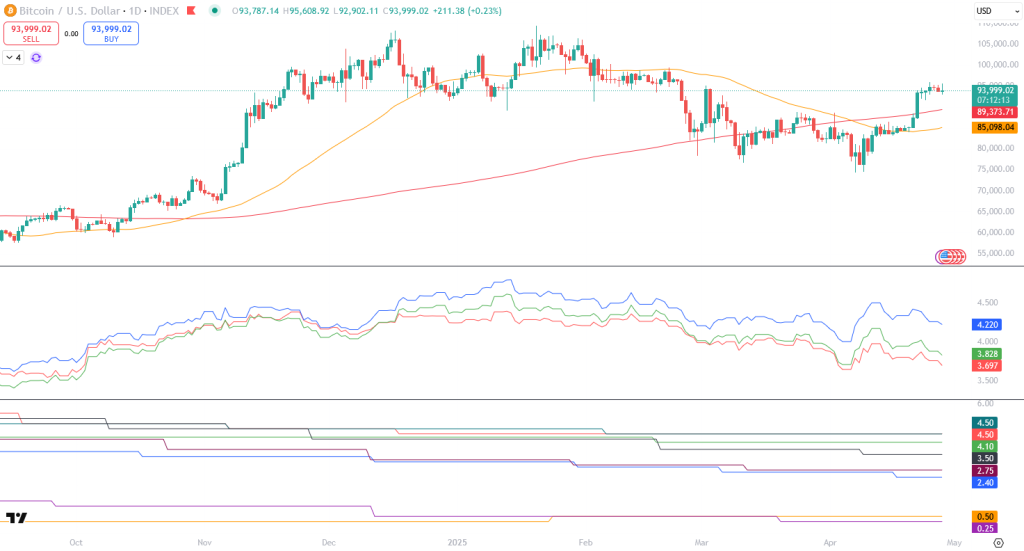Click the 1D interval label
The height and width of the screenshot is (551, 1024).
pos(135,11)
